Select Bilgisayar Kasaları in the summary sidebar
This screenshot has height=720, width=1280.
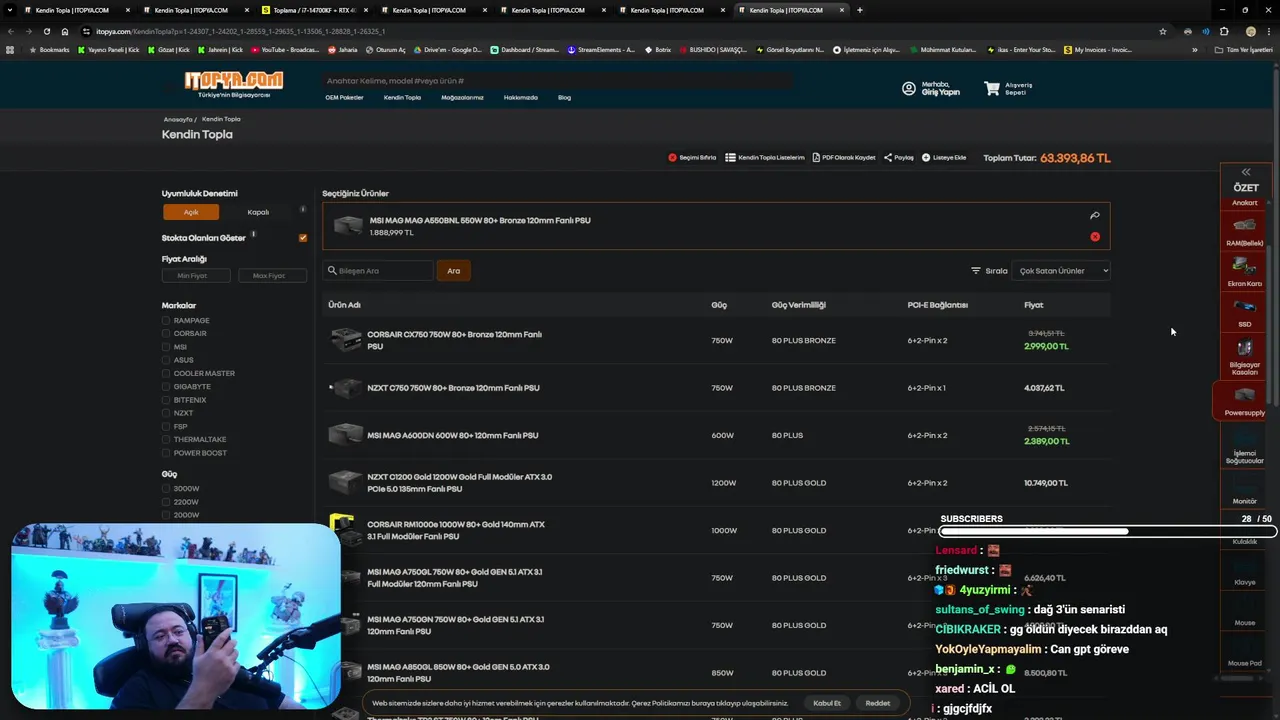1245,356
